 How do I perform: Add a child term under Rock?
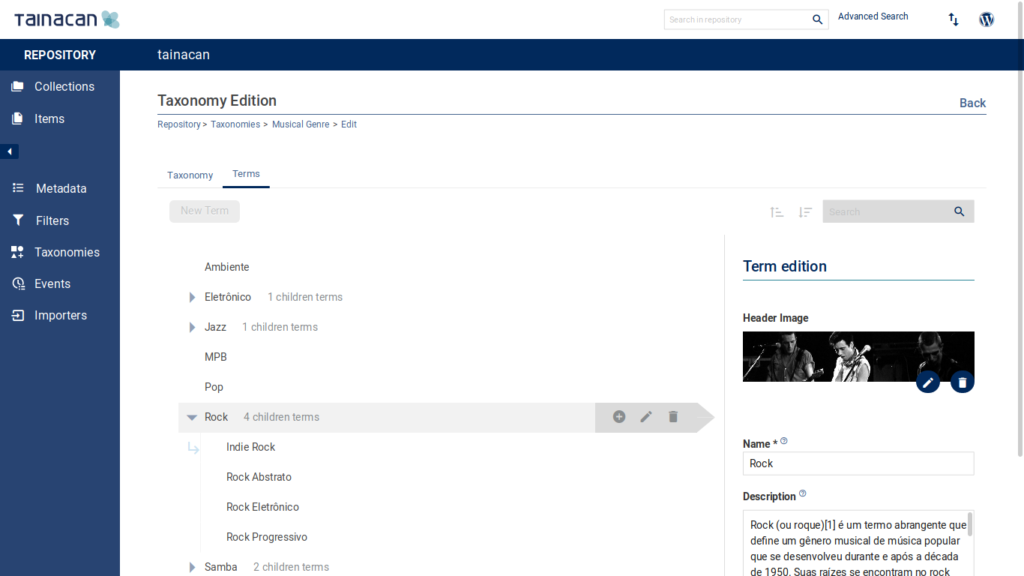(x=618, y=417)
